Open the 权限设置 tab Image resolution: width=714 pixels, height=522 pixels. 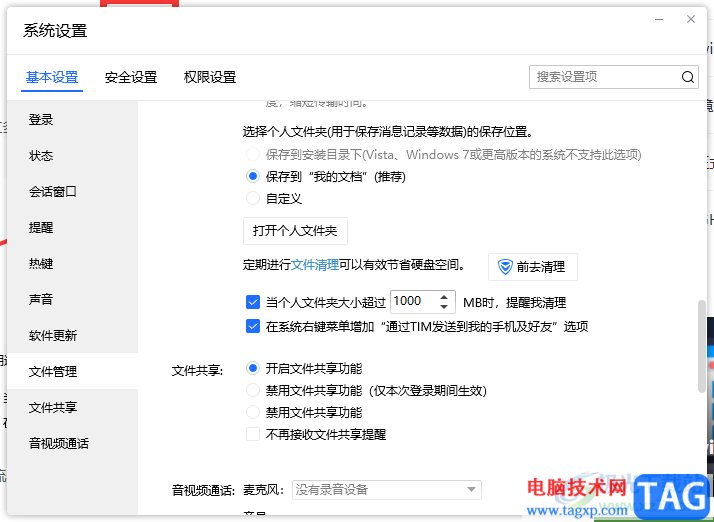point(210,77)
